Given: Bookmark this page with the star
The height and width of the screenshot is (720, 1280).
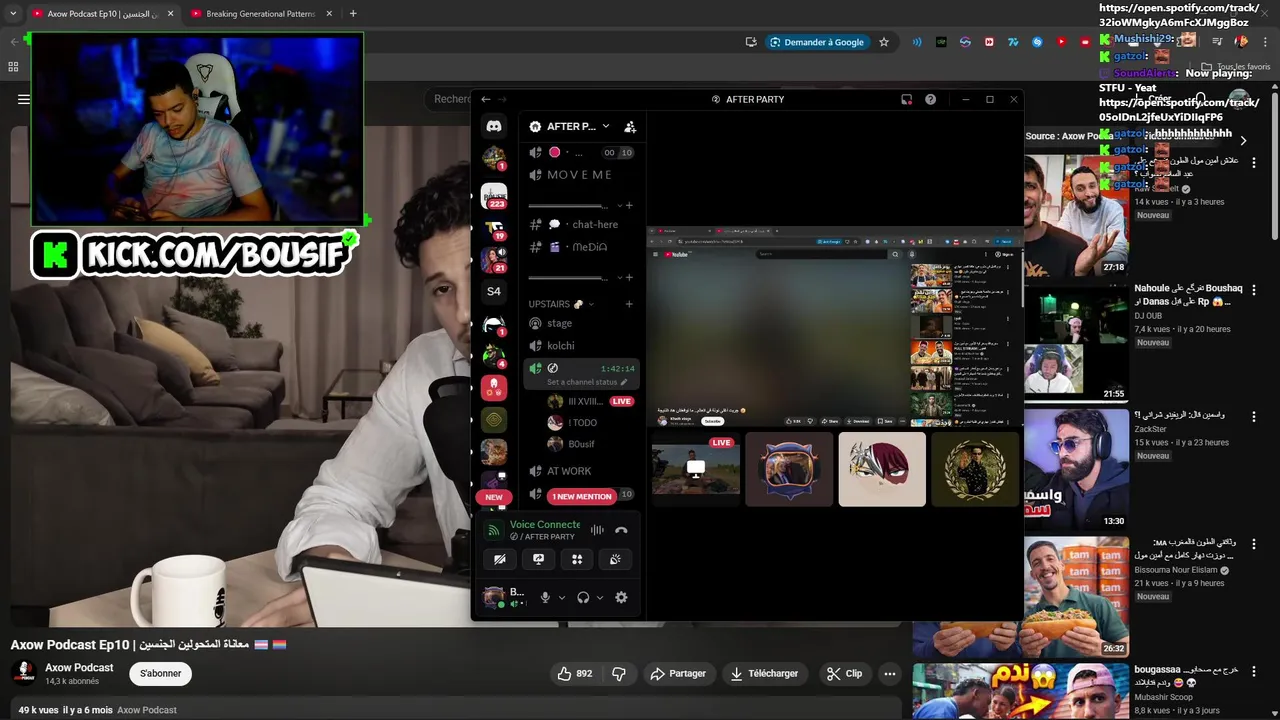Looking at the screenshot, I should point(884,42).
